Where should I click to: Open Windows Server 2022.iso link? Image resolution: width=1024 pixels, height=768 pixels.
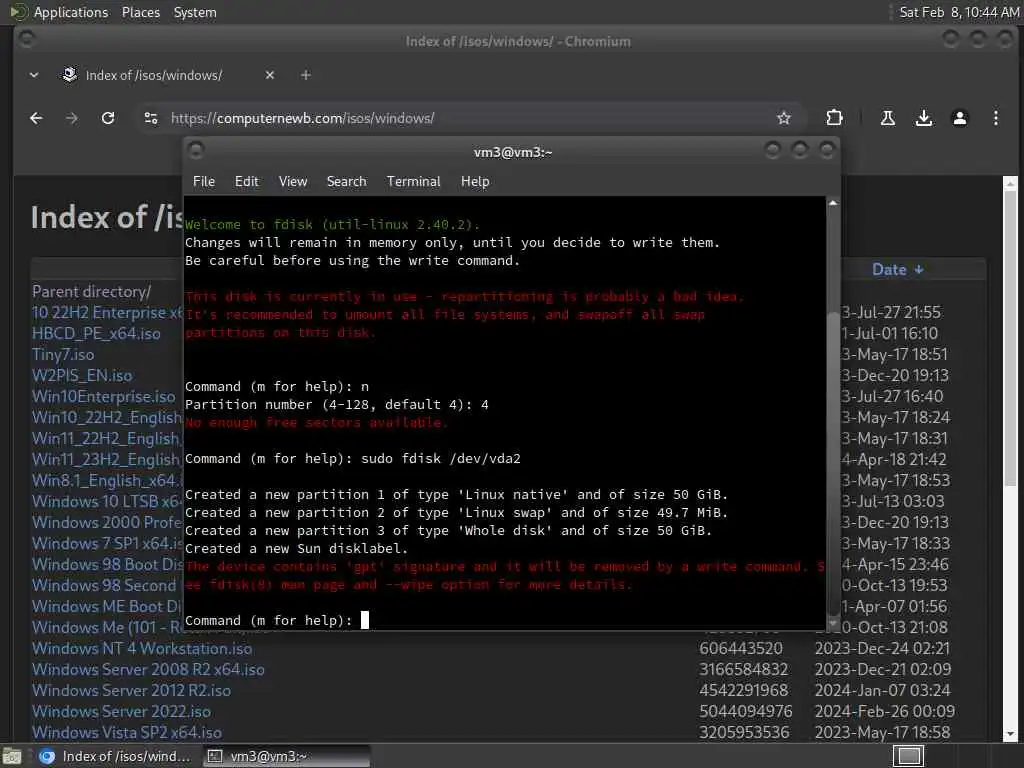pyautogui.click(x=121, y=711)
